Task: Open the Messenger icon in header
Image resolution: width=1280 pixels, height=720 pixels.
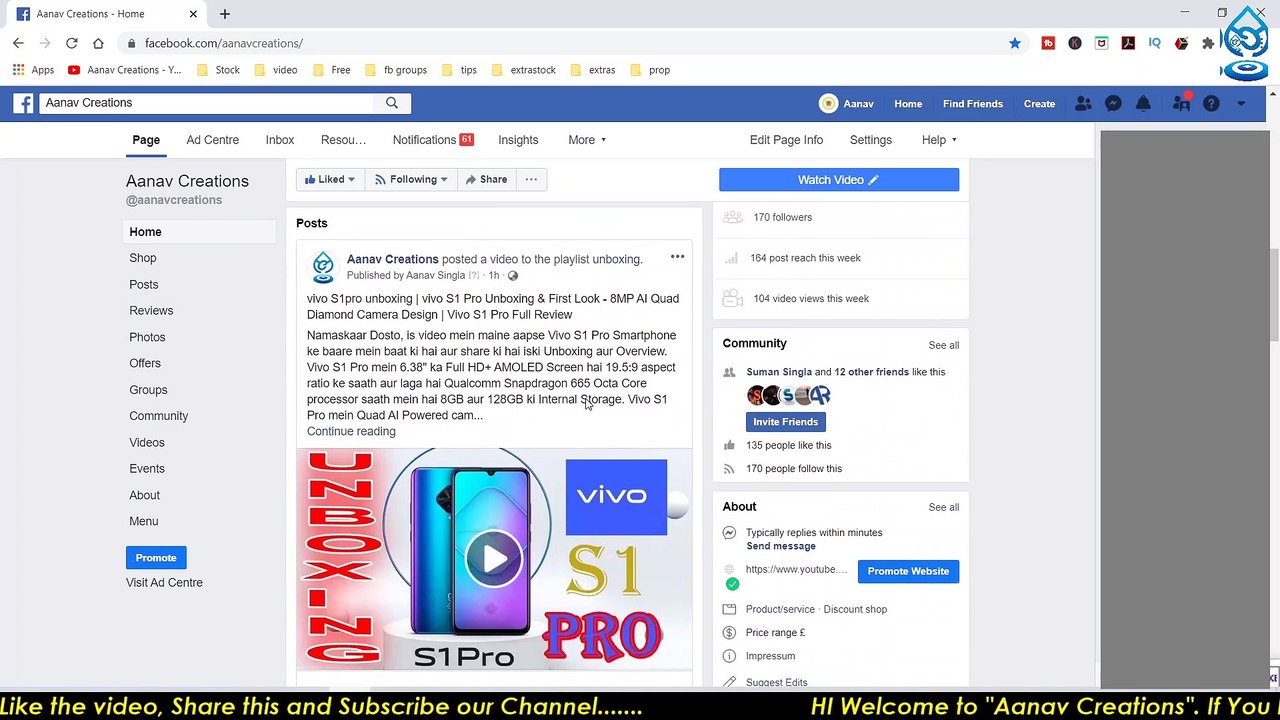Action: click(x=1113, y=103)
